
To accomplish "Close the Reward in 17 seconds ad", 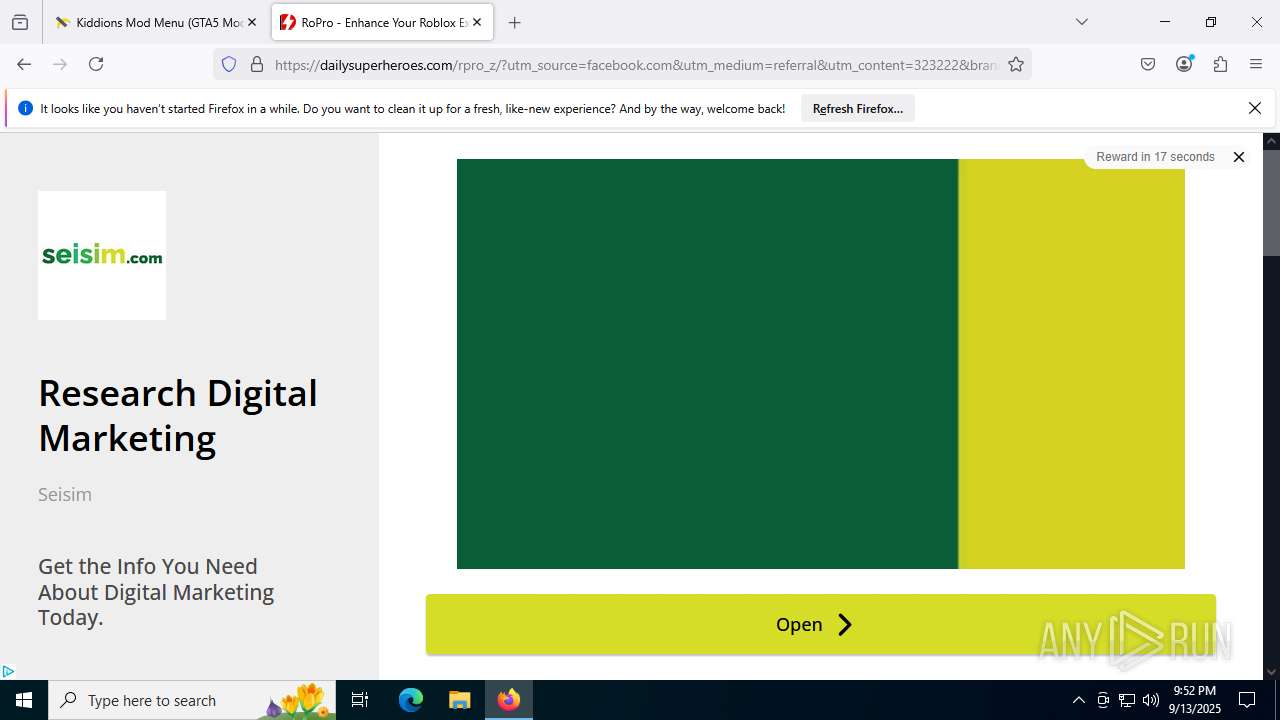I will point(1238,157).
